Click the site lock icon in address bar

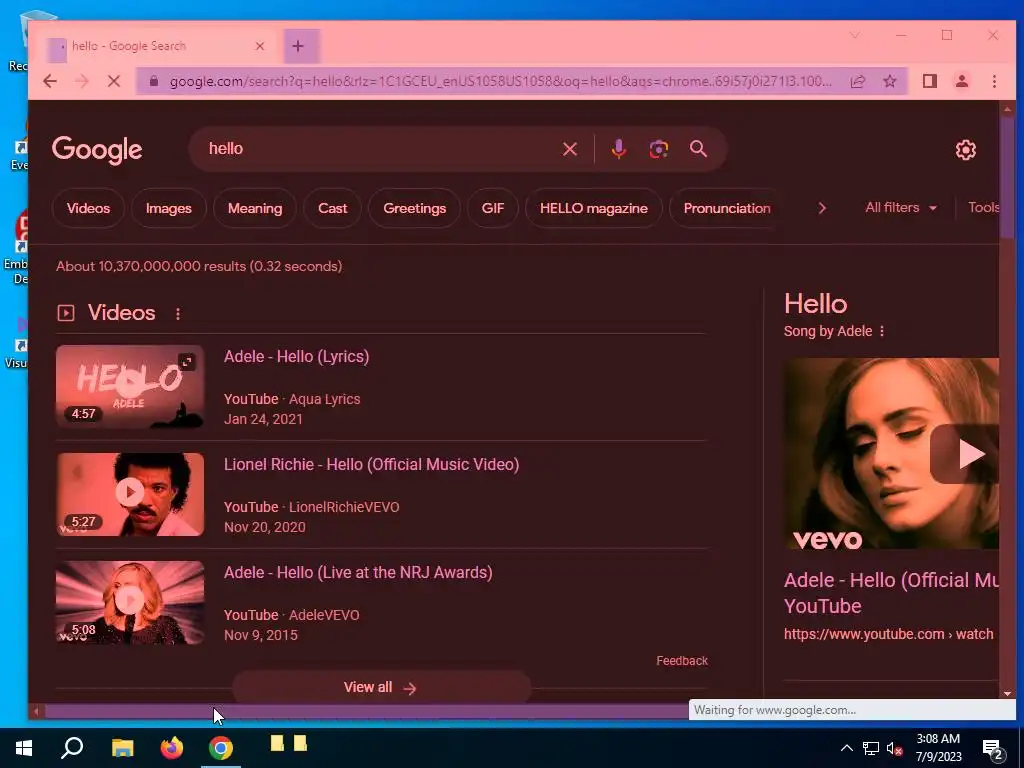click(154, 81)
